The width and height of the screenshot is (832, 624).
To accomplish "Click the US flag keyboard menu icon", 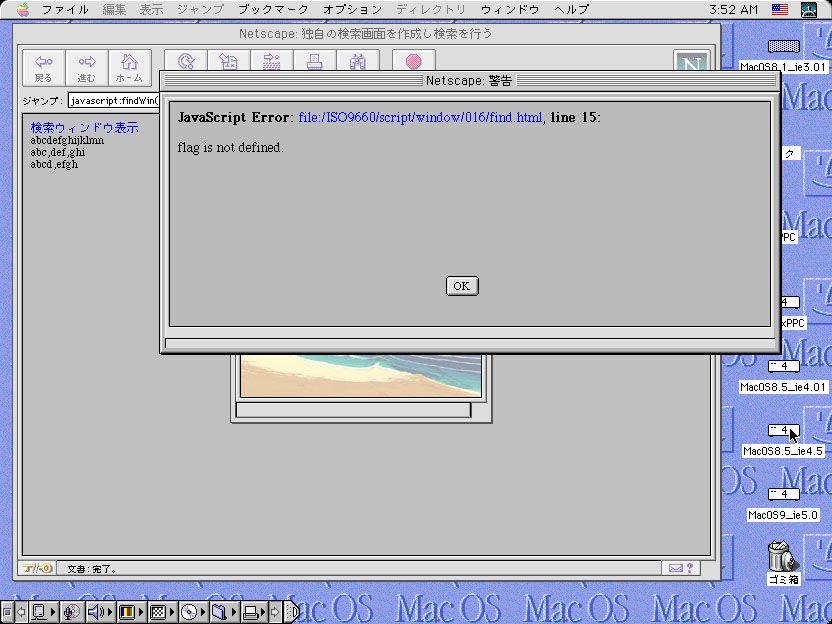I will pos(780,10).
